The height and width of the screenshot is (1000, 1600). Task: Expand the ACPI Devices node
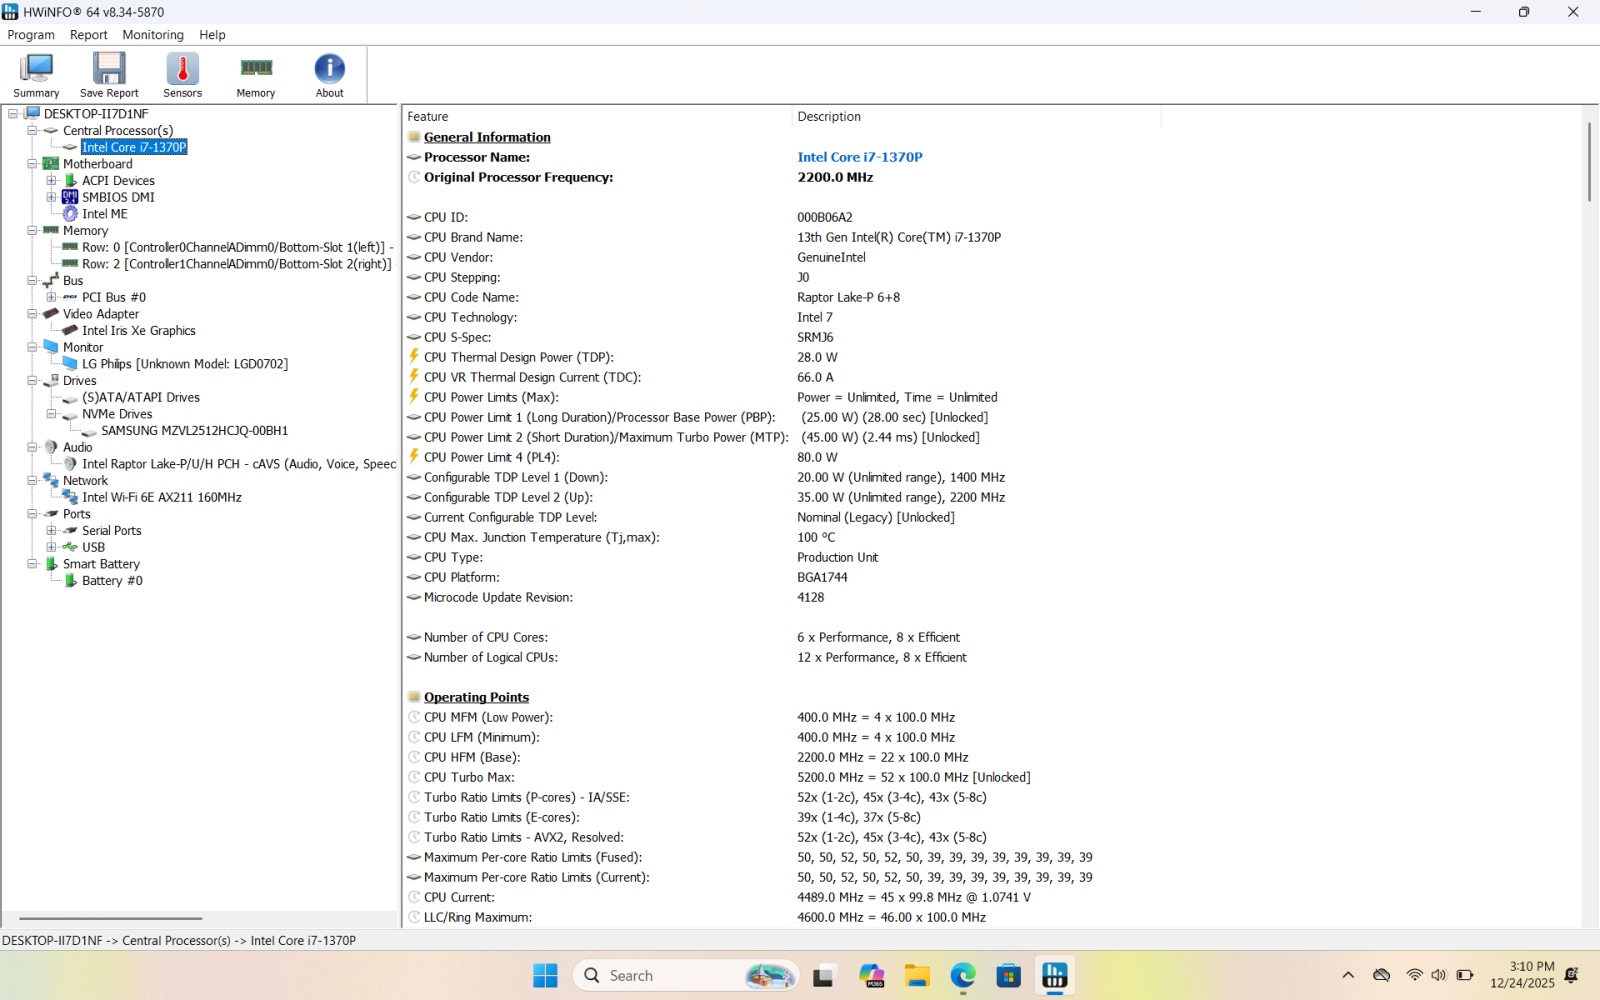click(51, 181)
